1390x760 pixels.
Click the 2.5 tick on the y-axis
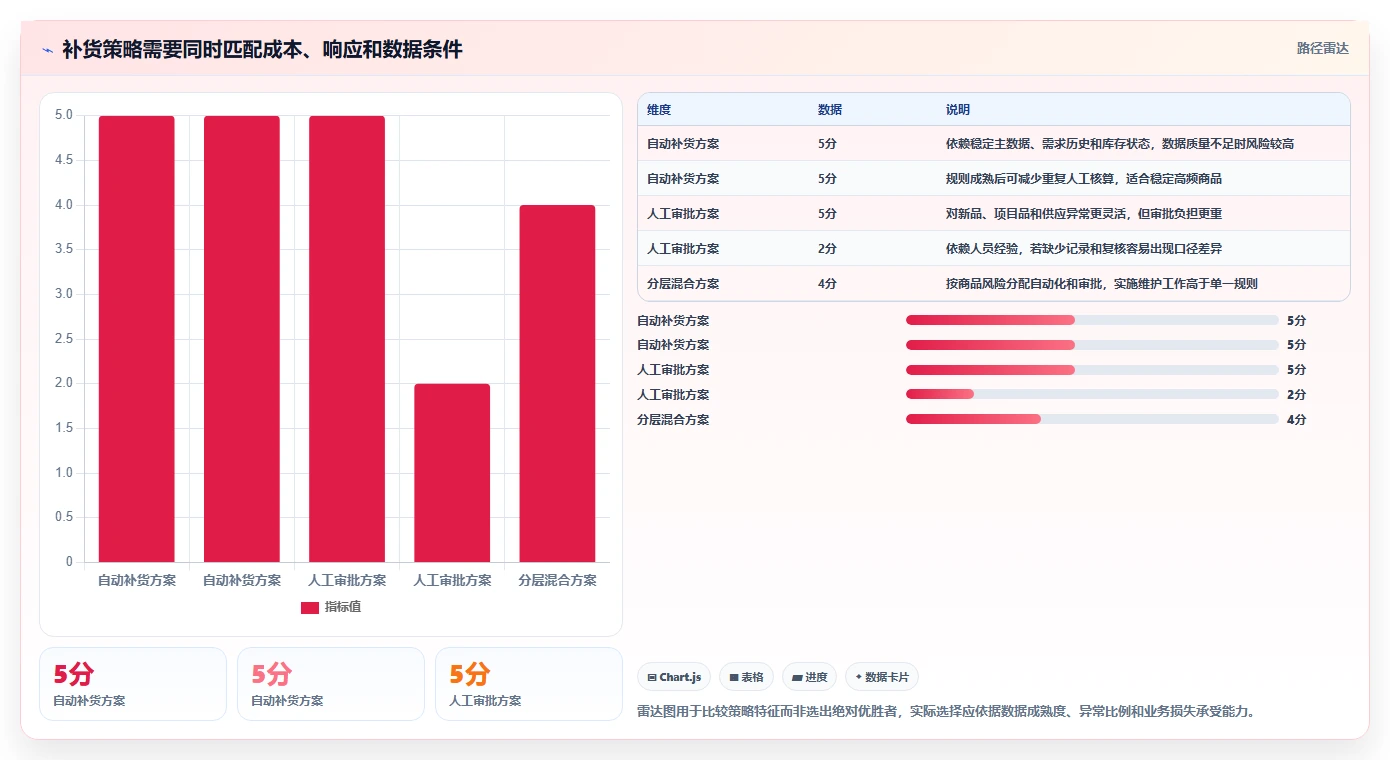(63, 339)
